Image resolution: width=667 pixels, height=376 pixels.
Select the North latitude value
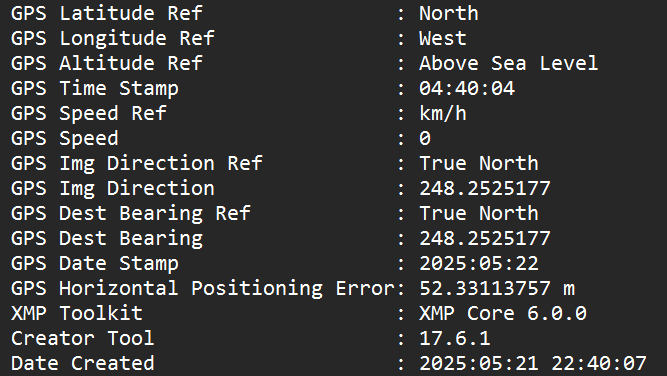click(x=449, y=14)
